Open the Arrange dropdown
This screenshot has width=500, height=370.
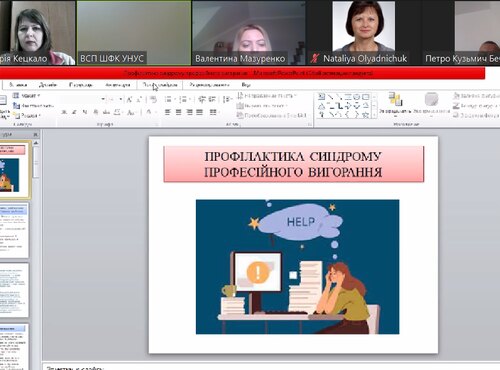point(395,104)
